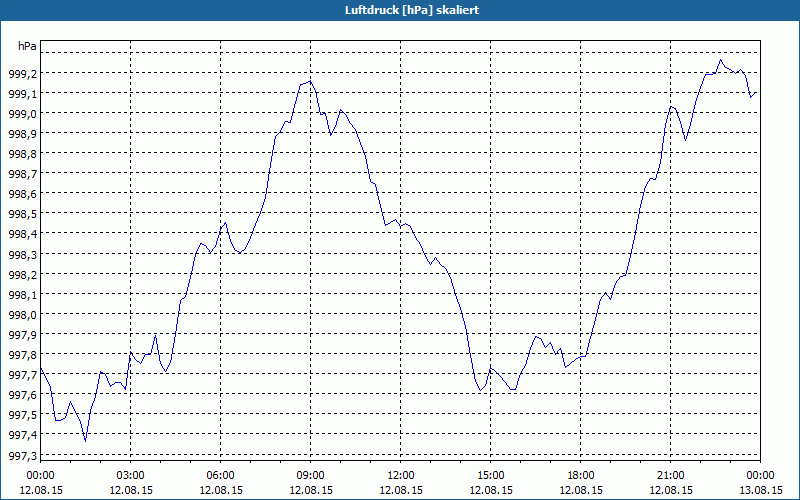Click the 18:00 time label
This screenshot has height=500, width=800.
pyautogui.click(x=581, y=476)
